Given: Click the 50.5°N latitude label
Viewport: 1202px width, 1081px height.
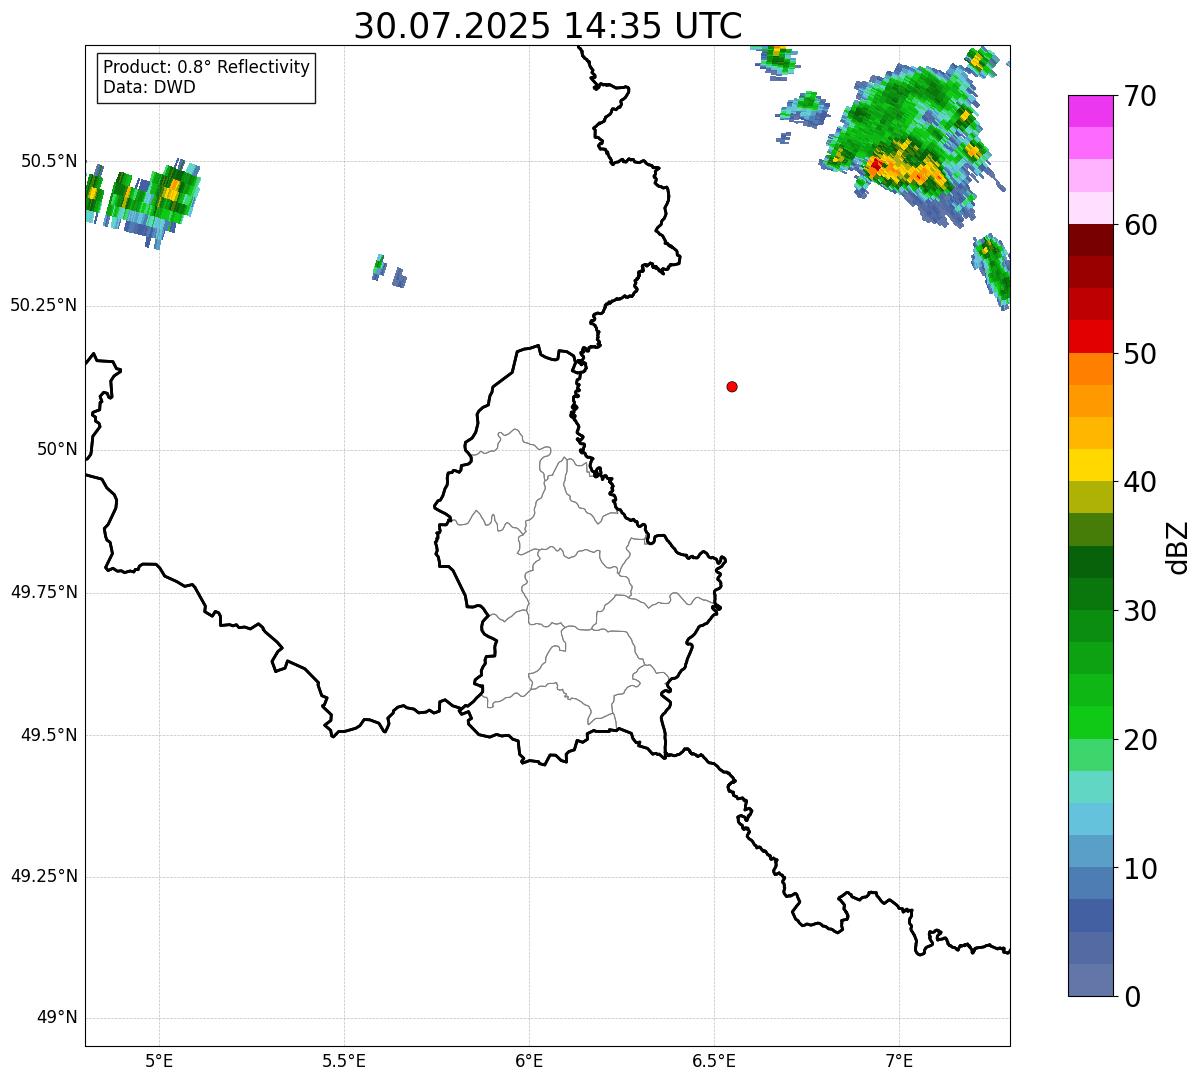Looking at the screenshot, I should 49,161.
